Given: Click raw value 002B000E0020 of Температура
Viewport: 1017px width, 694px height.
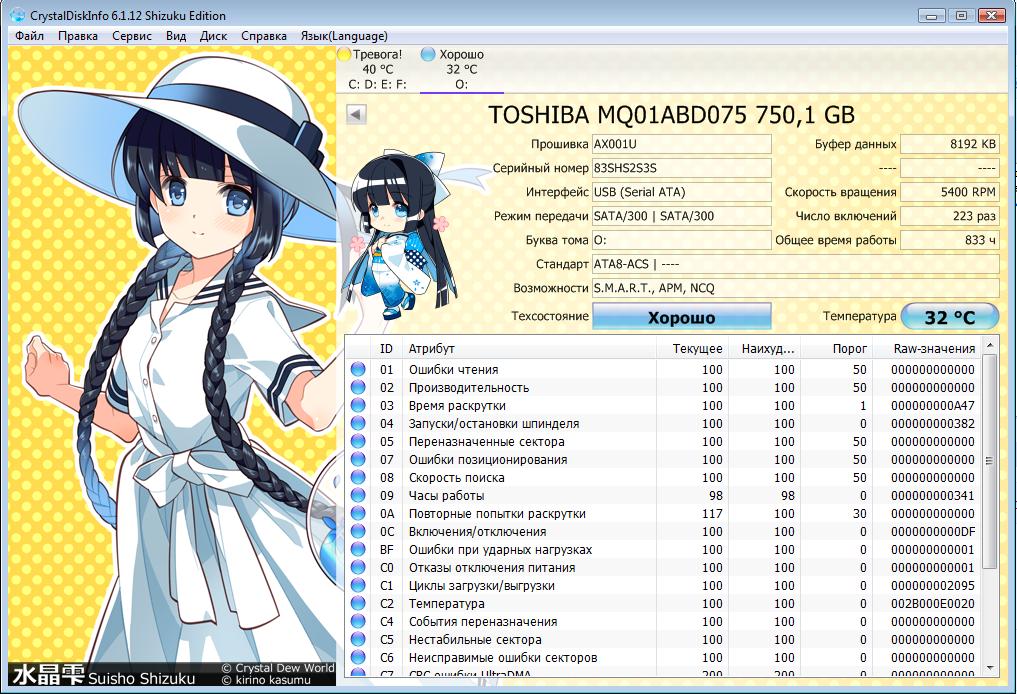Looking at the screenshot, I should tap(933, 603).
